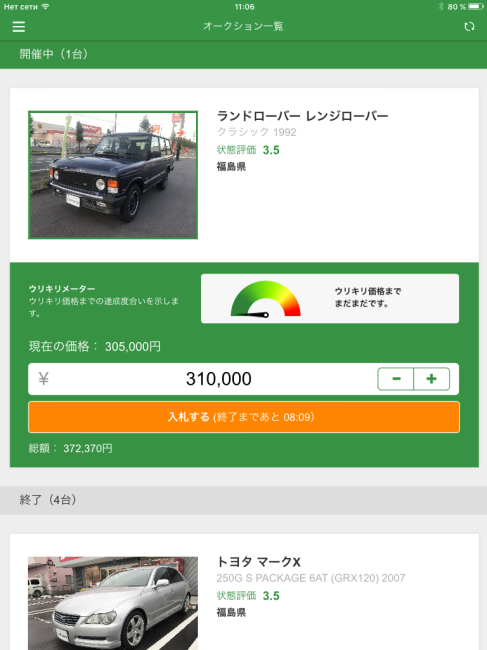Open the hamburger menu
Screen dimensions: 487x650
click(19, 27)
